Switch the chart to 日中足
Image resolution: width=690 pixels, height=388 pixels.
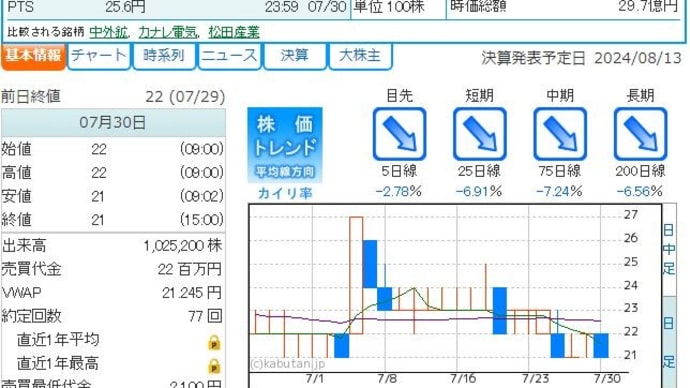coord(669,249)
